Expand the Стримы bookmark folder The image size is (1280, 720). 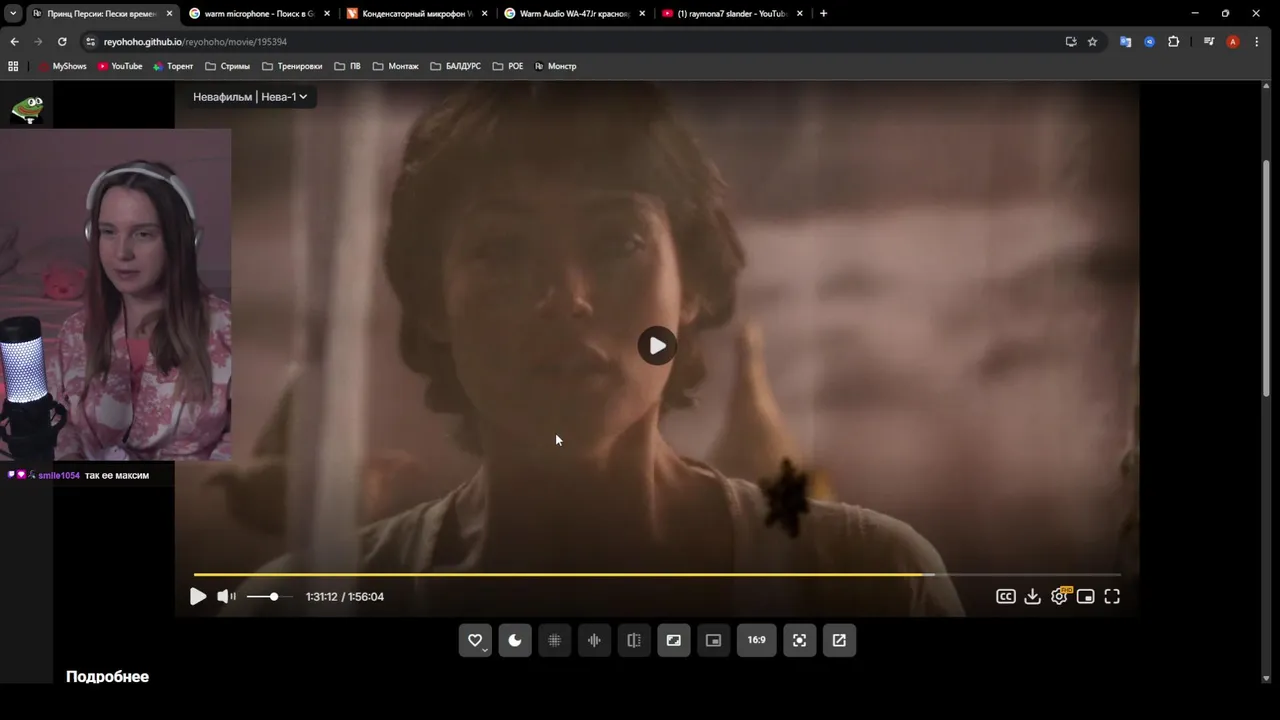[227, 66]
